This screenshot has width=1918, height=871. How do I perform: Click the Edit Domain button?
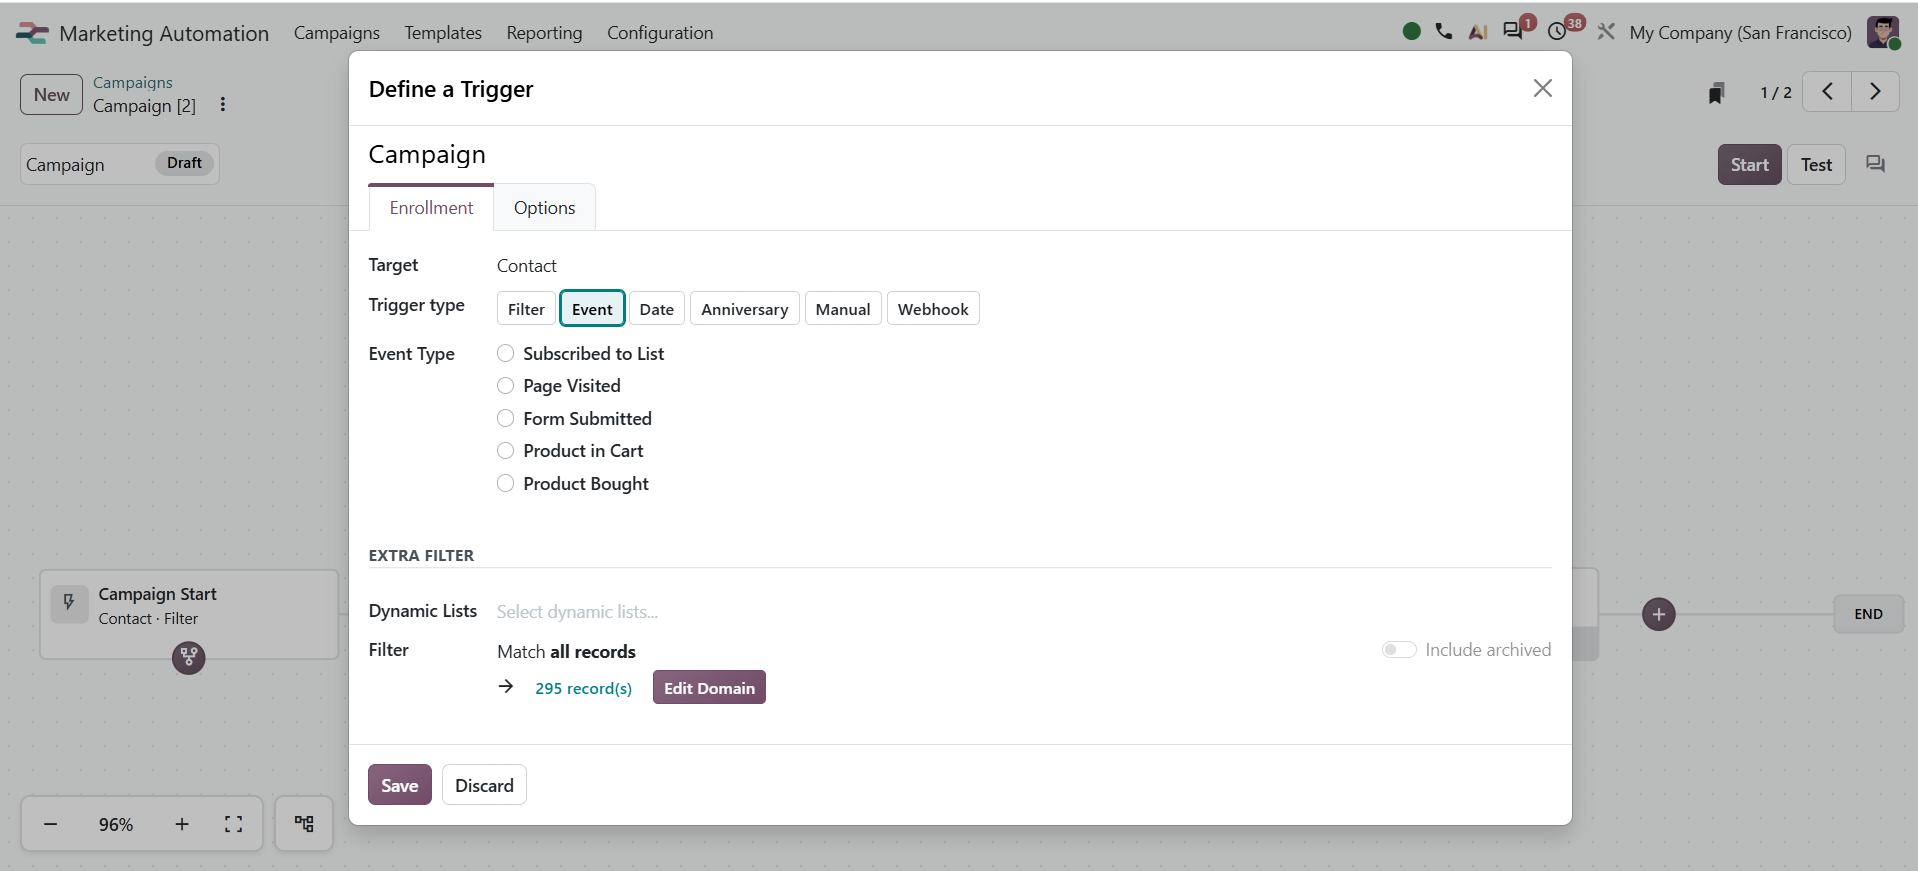point(709,687)
